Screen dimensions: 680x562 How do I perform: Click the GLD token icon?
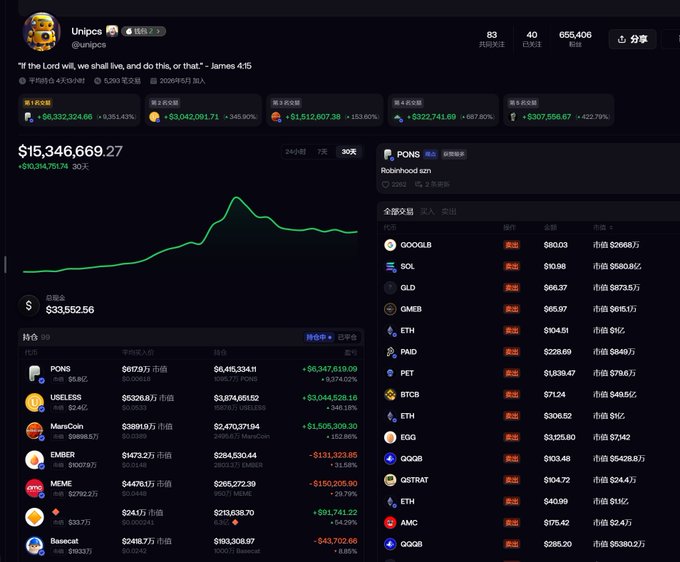coord(390,288)
